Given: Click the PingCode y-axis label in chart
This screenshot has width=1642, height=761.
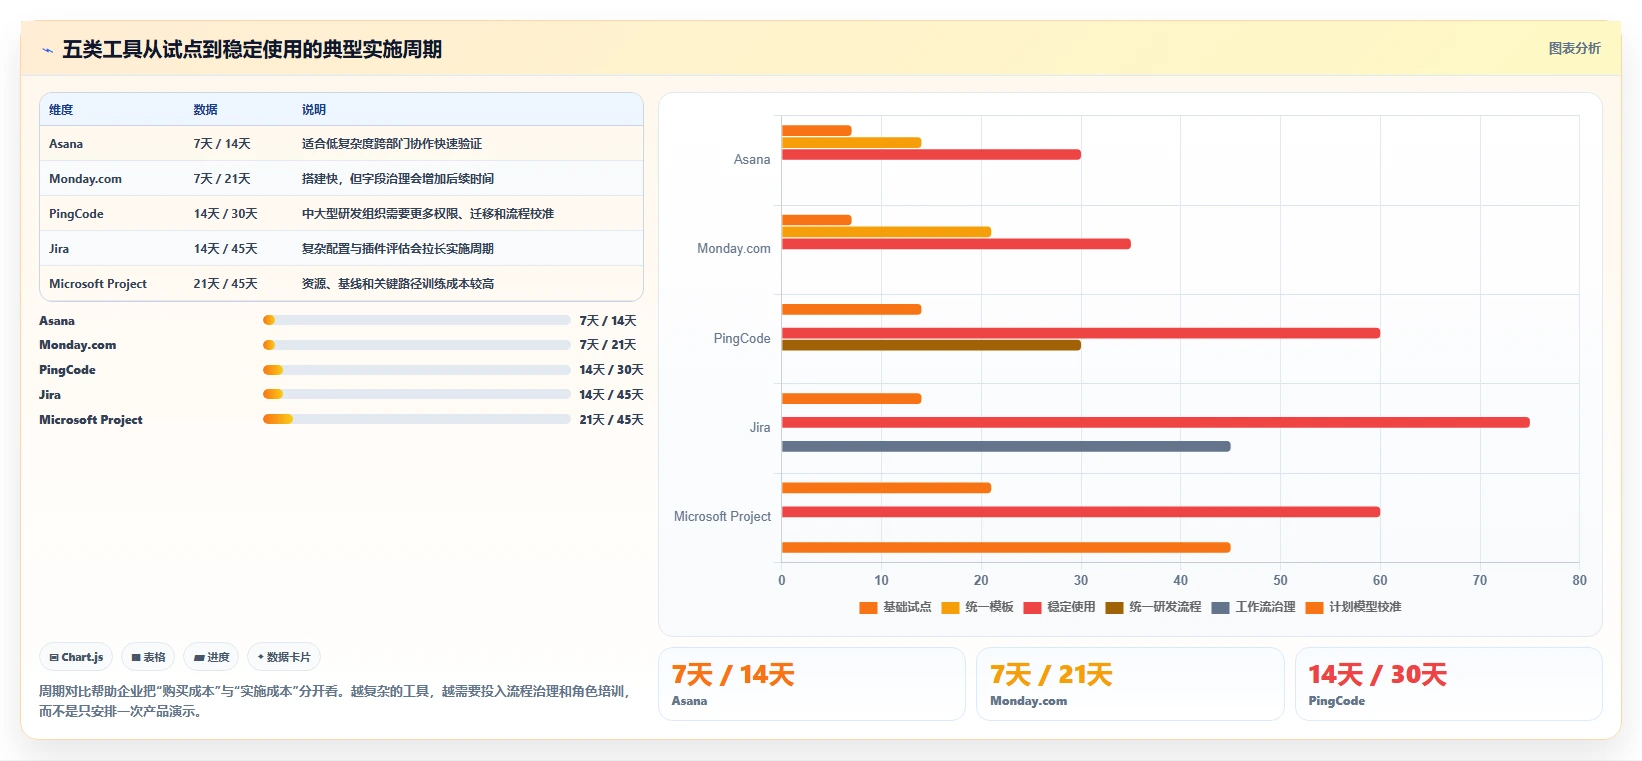Looking at the screenshot, I should [x=742, y=339].
